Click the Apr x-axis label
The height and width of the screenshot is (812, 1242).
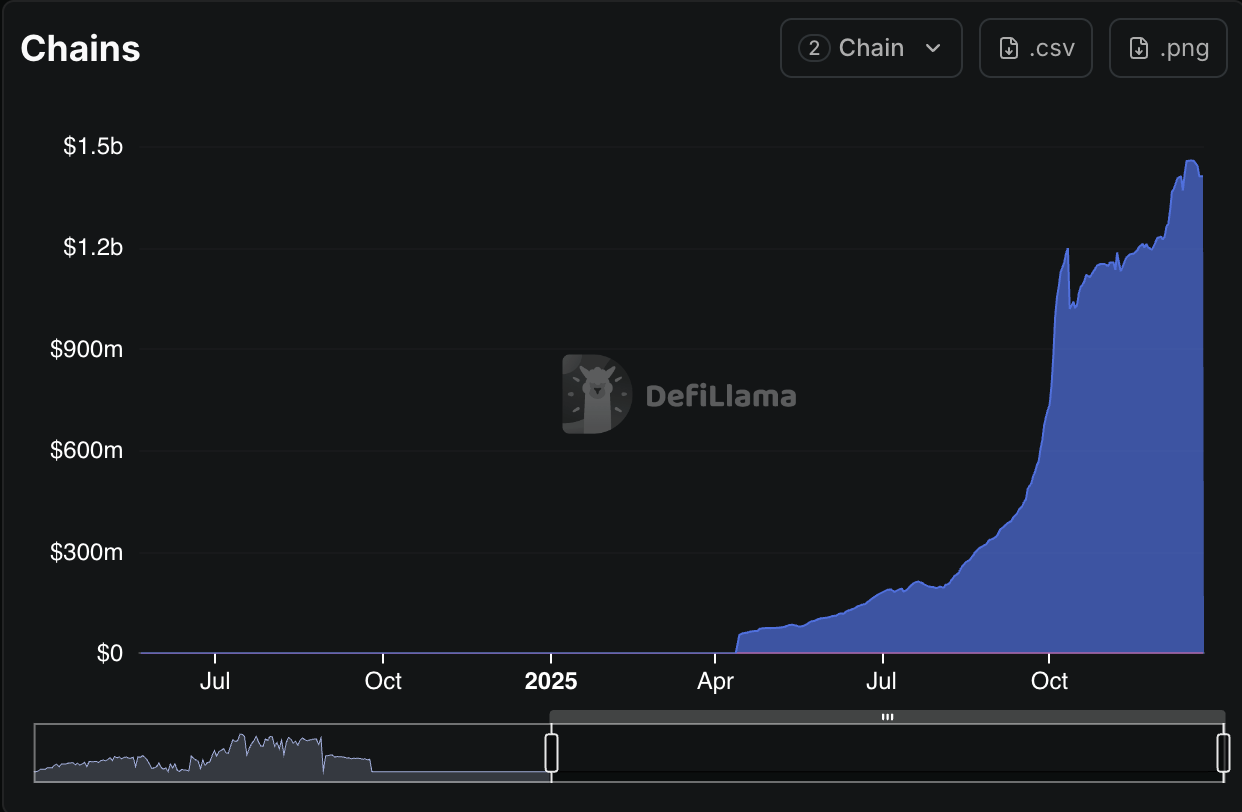pyautogui.click(x=715, y=681)
